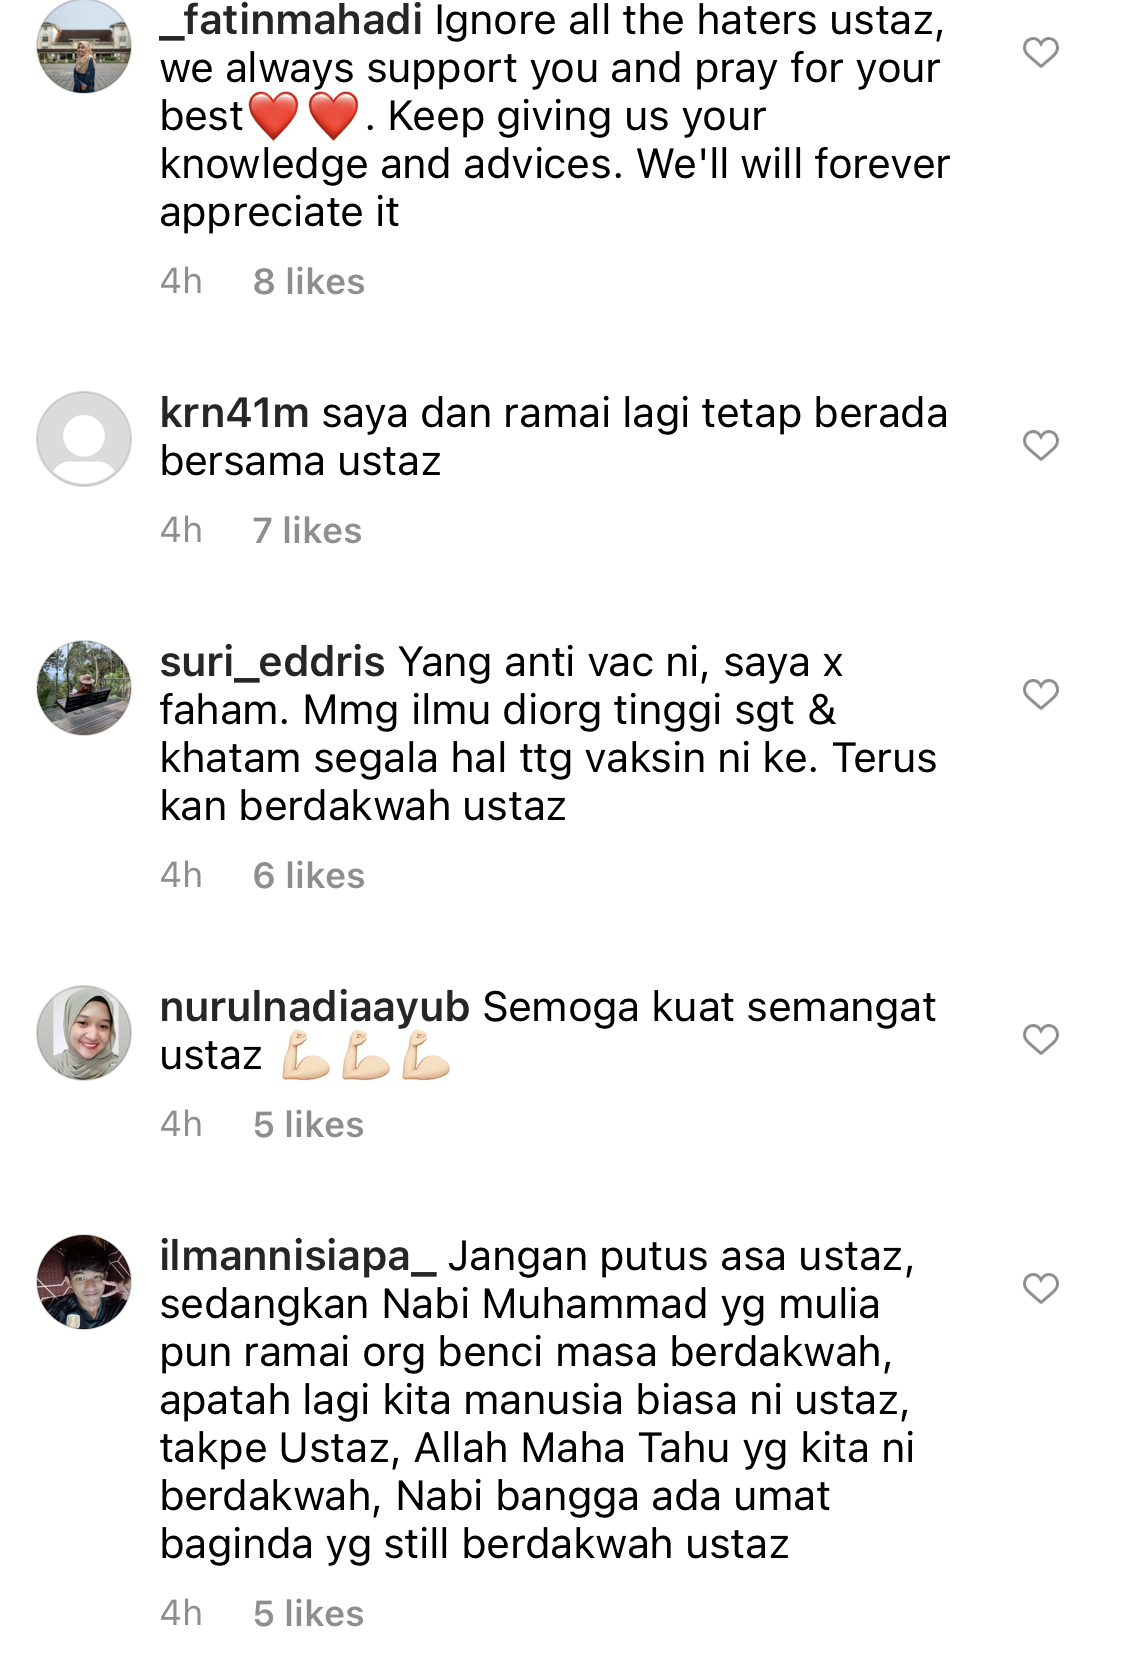The height and width of the screenshot is (1669, 1125).
Task: Show the 5 likes under ilmannisiapa_'s comment
Action: point(308,1614)
